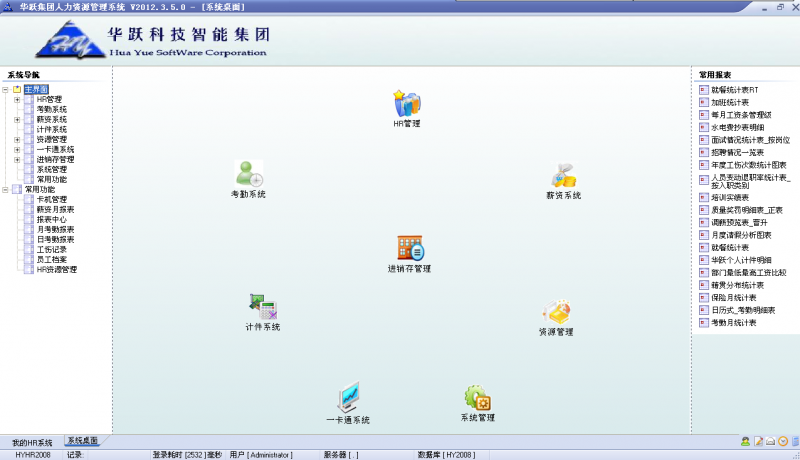Launch the 考勤系统 attendance icon
This screenshot has width=800, height=460.
click(x=248, y=173)
